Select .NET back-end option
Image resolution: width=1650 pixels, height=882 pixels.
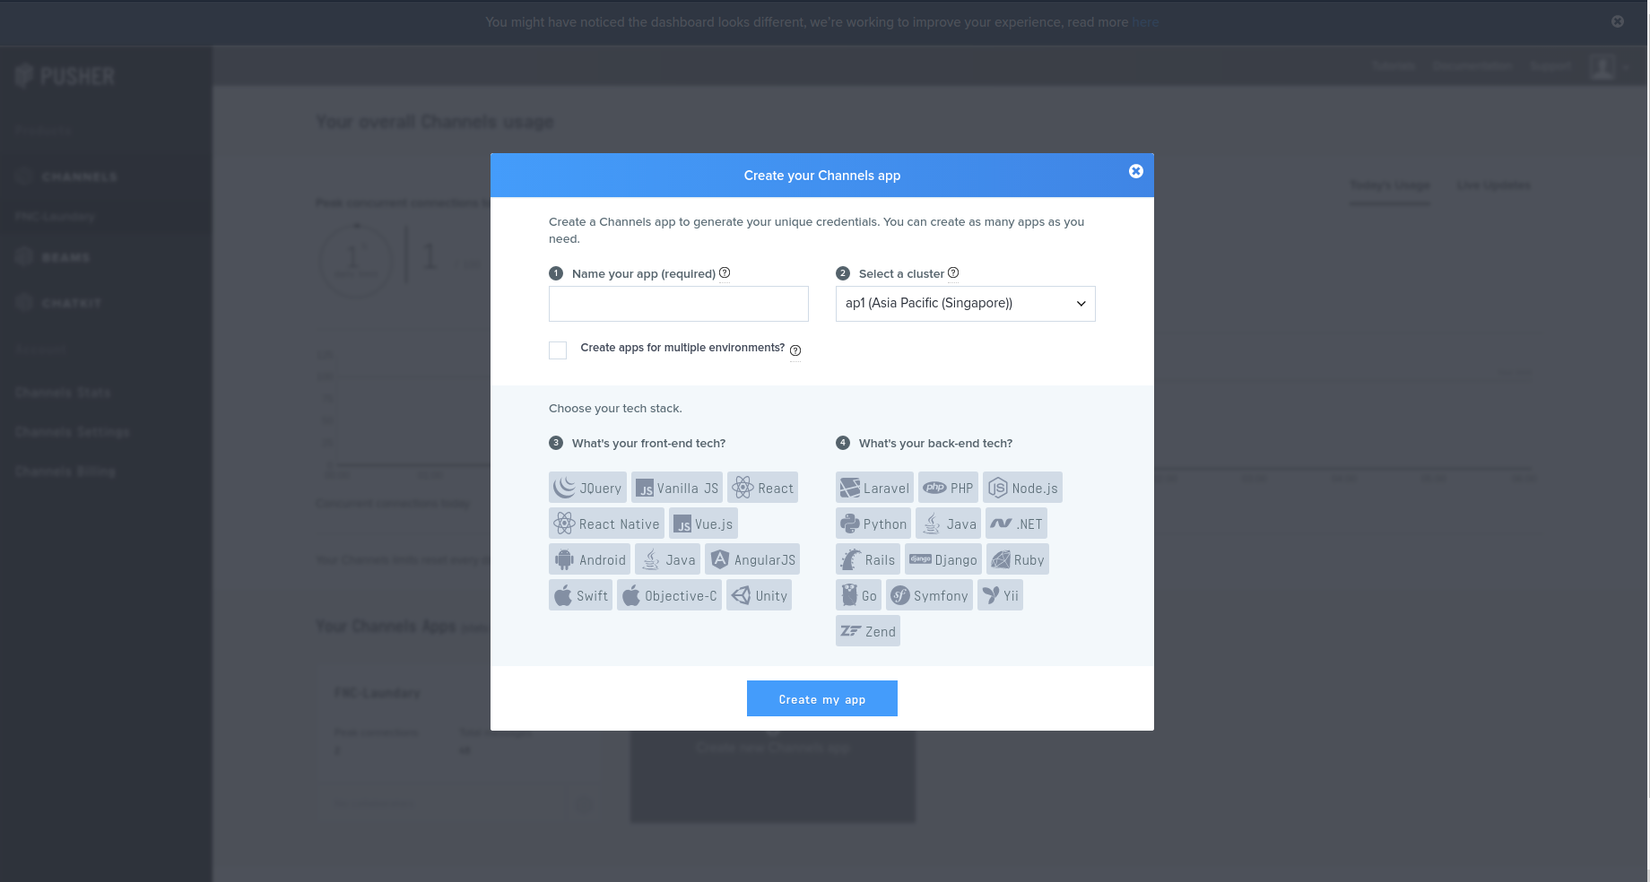pos(1016,523)
